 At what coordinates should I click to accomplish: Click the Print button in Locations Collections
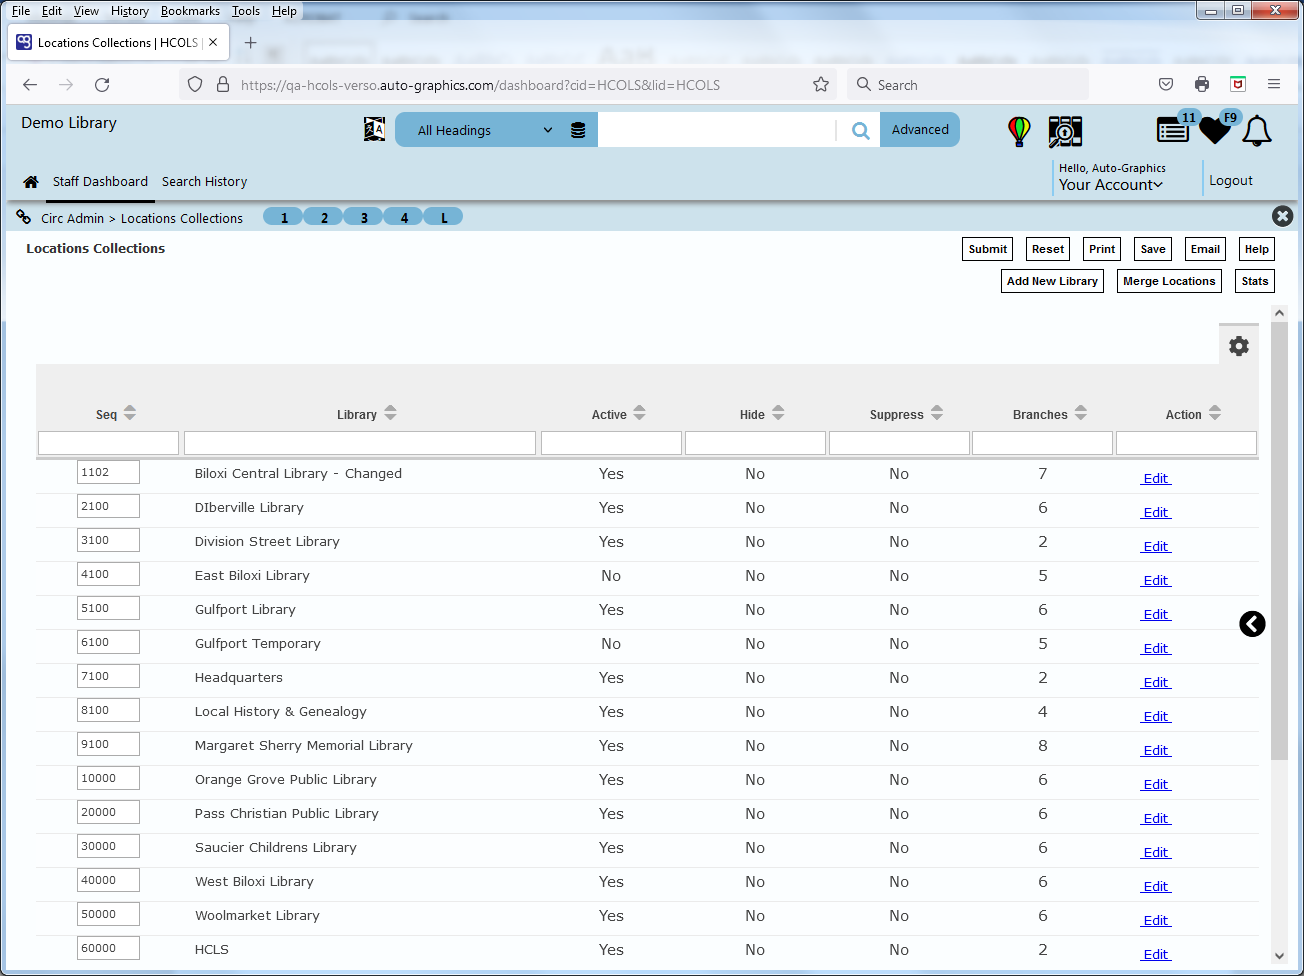(x=1102, y=249)
